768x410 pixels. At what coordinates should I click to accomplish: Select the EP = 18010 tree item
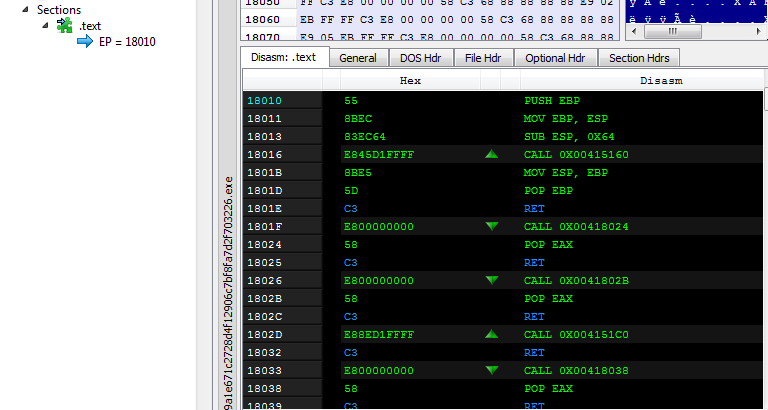click(127, 41)
